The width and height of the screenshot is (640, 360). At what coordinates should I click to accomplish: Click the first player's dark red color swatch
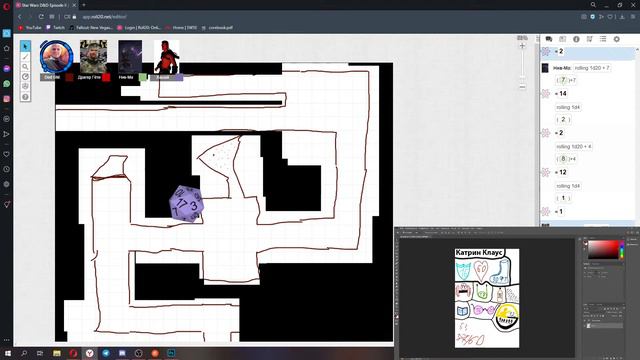pos(69,77)
